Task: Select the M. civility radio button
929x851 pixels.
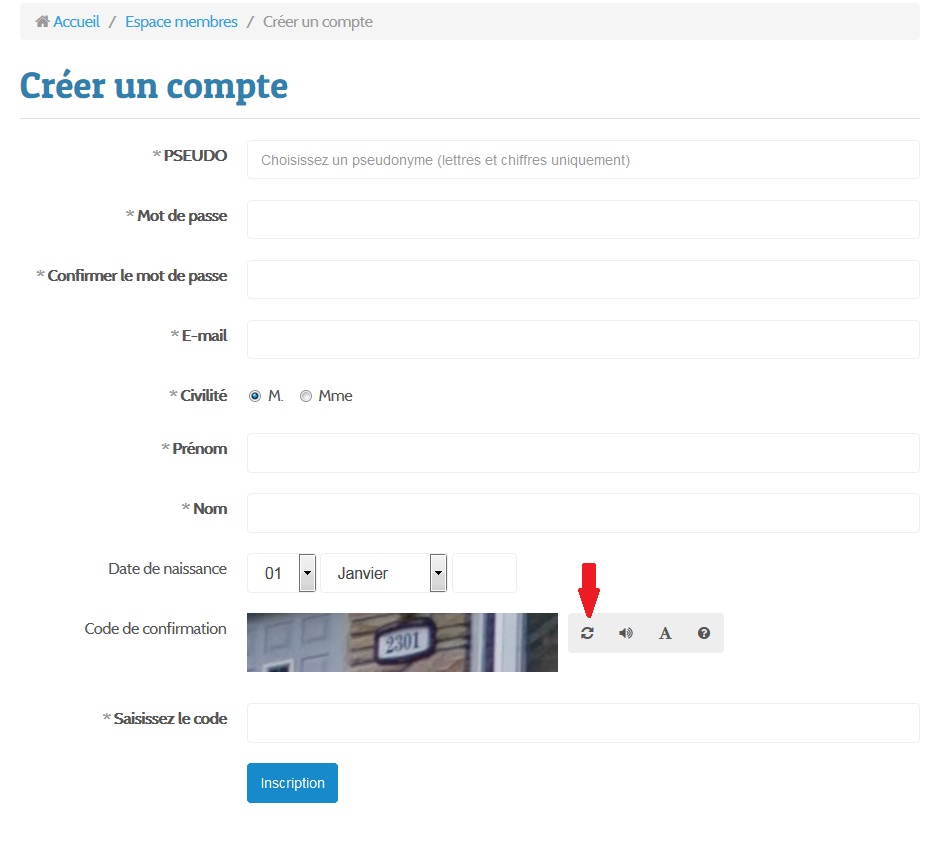Action: pos(255,396)
